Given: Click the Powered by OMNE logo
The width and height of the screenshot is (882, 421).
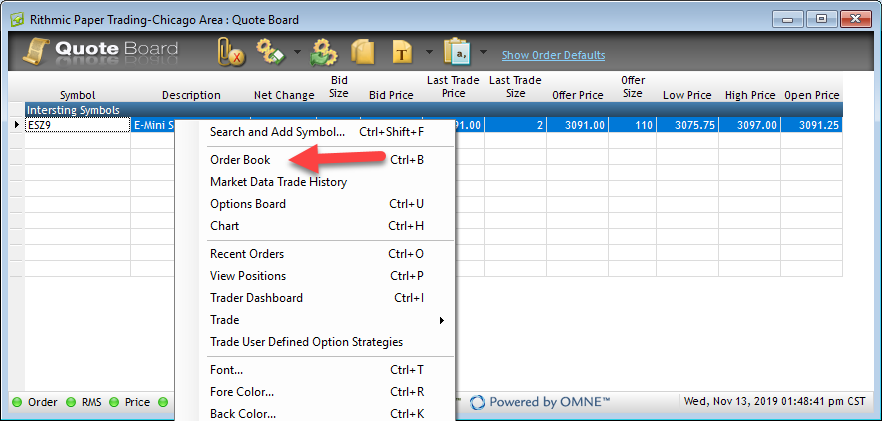Looking at the screenshot, I should (x=540, y=402).
